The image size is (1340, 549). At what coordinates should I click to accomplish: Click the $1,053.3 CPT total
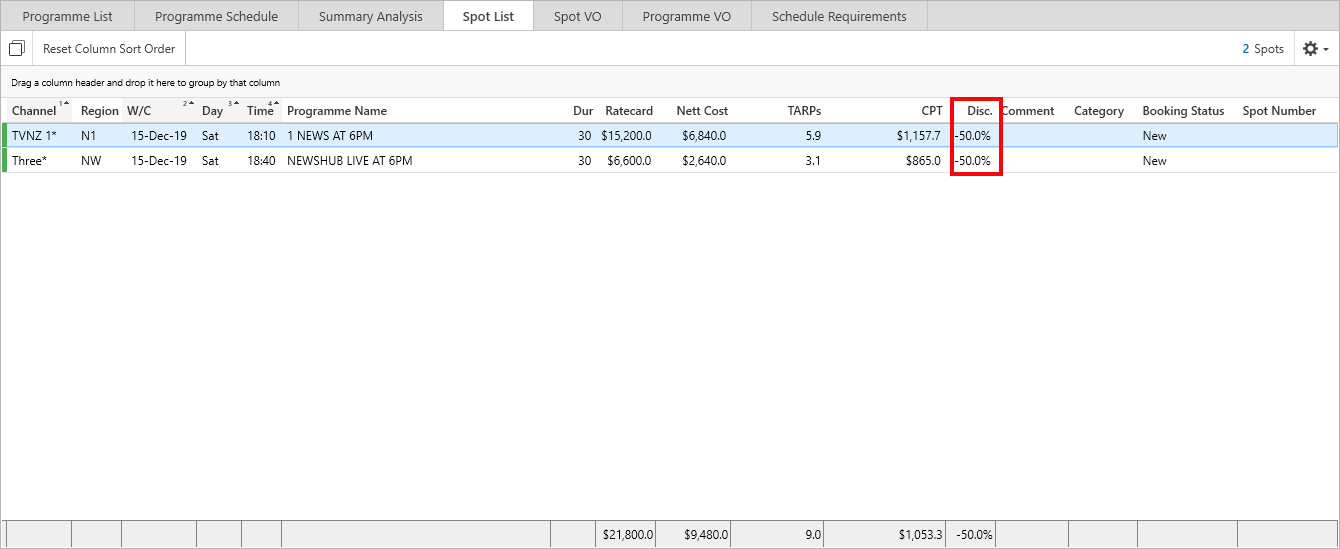[920, 535]
